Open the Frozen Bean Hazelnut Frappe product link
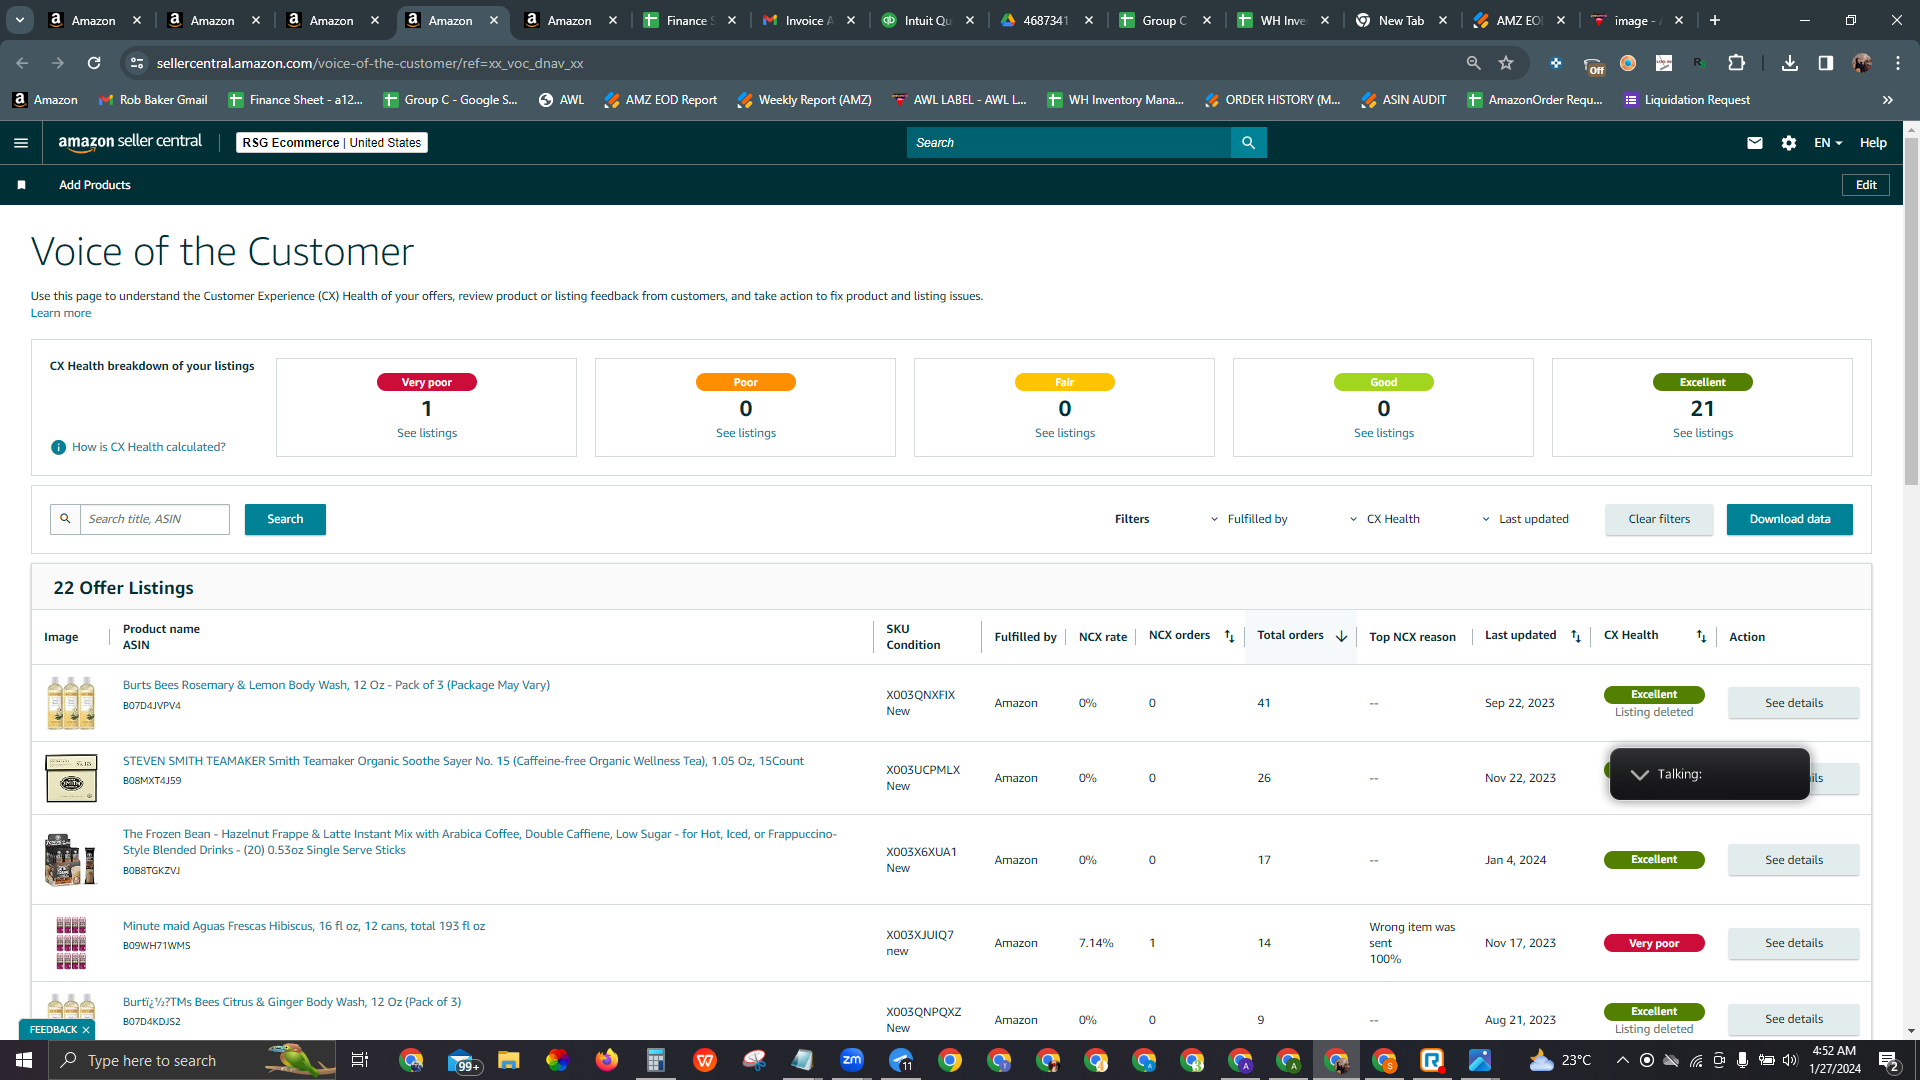Screen dimensions: 1920x1080 480,842
